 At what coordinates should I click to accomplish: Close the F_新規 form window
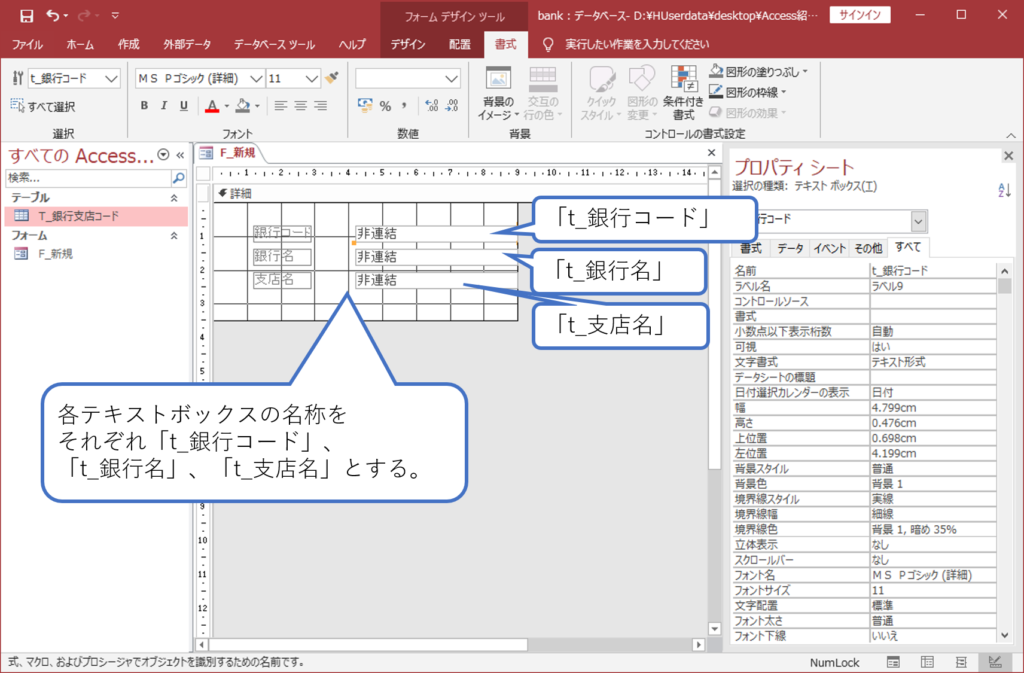pos(712,153)
